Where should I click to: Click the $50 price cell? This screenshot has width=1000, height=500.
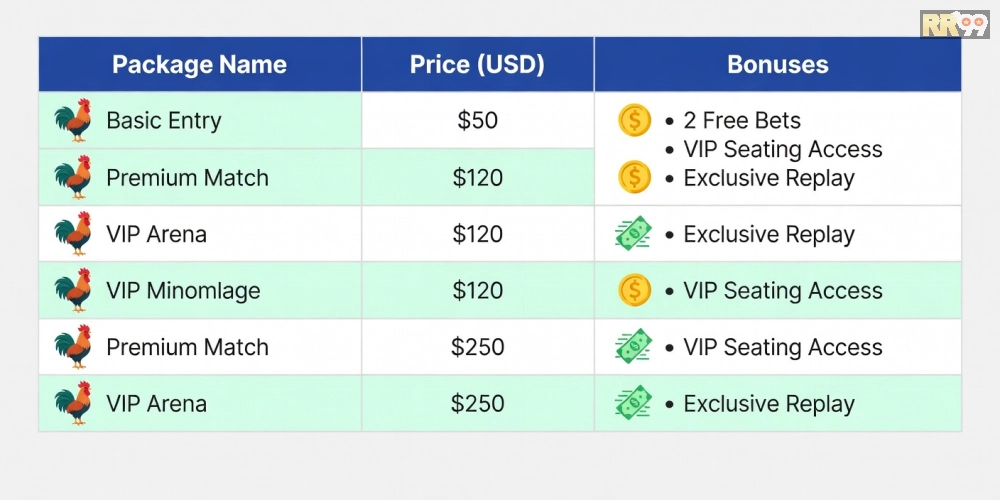477,121
